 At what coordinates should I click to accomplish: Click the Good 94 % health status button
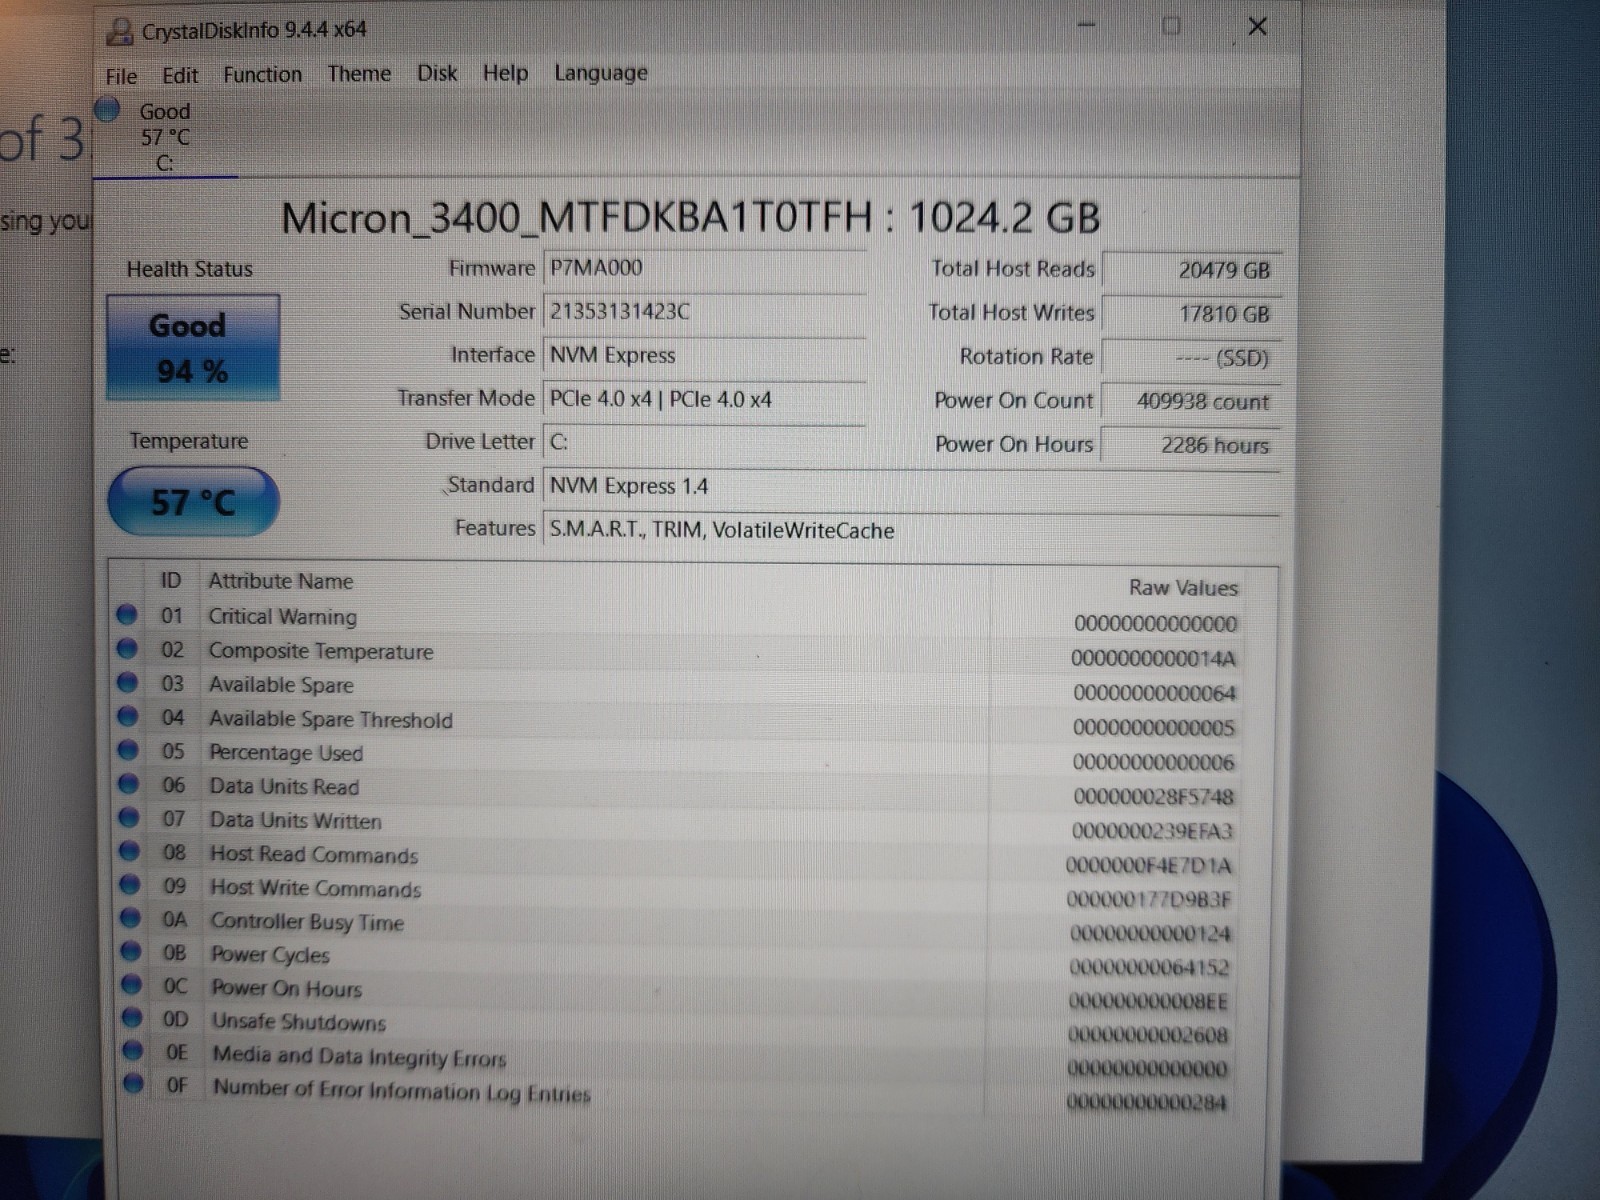[x=193, y=348]
